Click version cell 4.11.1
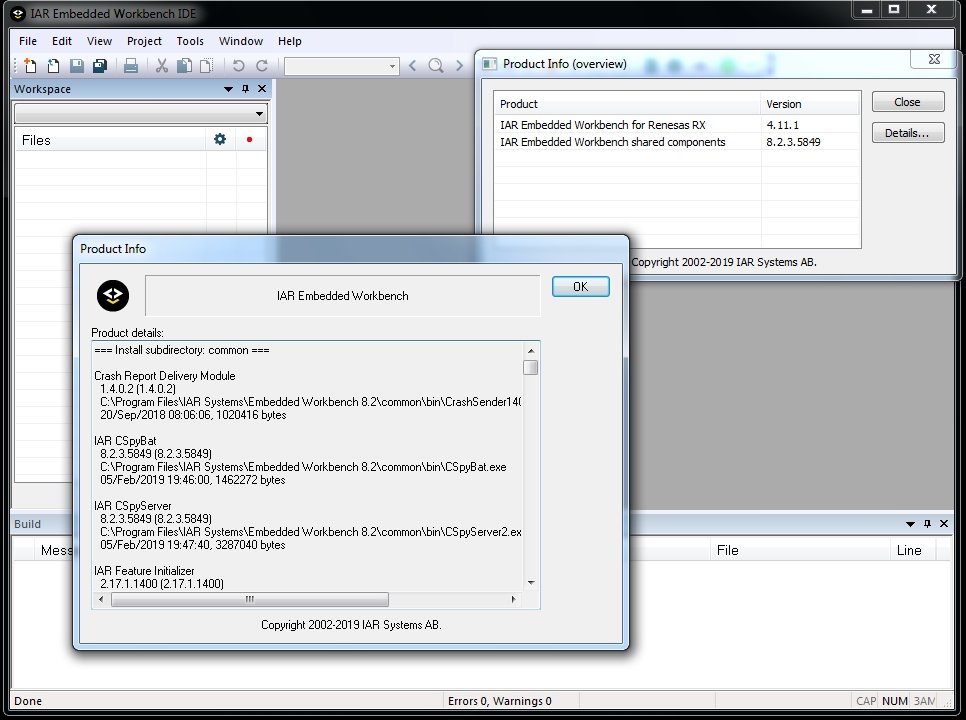Screen dimensions: 966x720 (782, 125)
